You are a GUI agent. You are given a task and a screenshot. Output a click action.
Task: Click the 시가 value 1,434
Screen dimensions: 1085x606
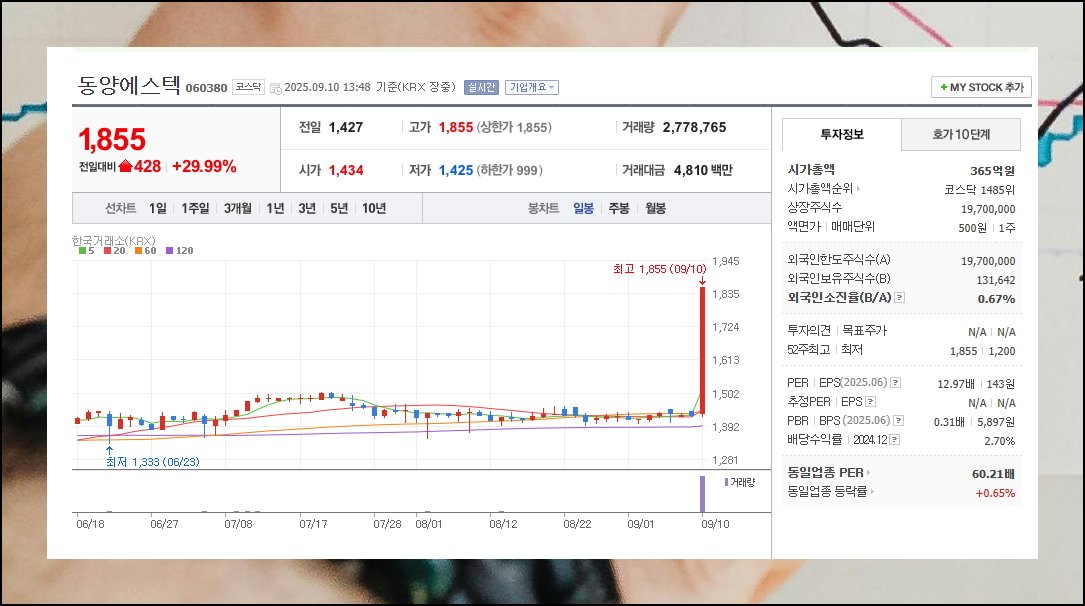(346, 170)
